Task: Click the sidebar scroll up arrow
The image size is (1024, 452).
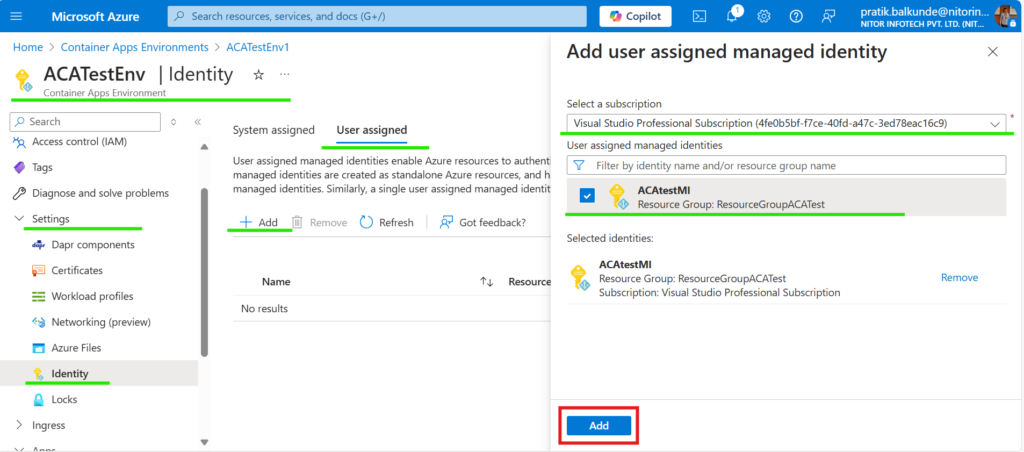Action: tap(204, 146)
